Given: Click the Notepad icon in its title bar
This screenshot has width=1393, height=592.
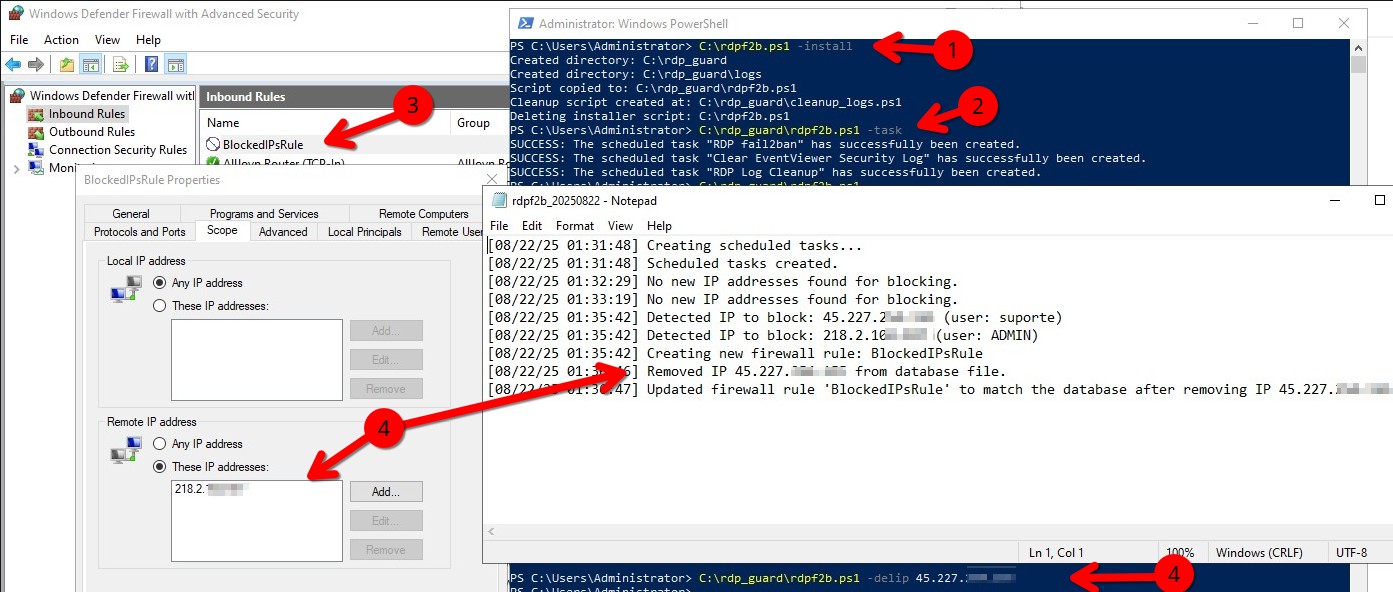Looking at the screenshot, I should click(x=499, y=200).
